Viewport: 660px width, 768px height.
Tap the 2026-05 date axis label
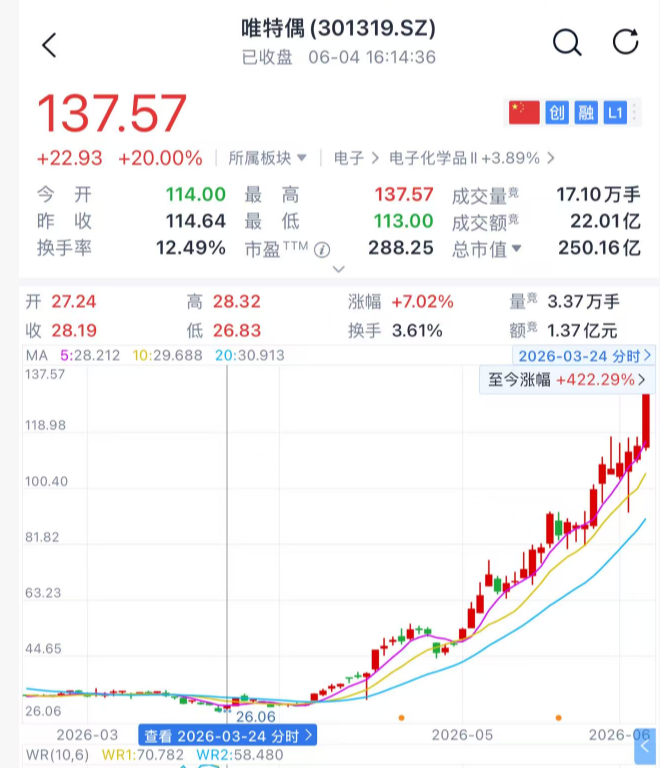tap(462, 735)
